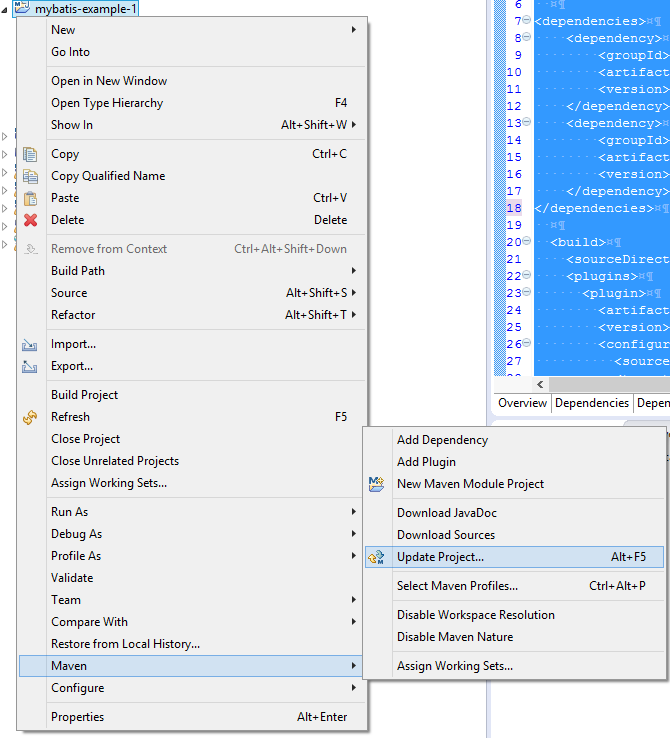Click the red Delete X icon
This screenshot has height=738, width=670.
pyautogui.click(x=31, y=220)
